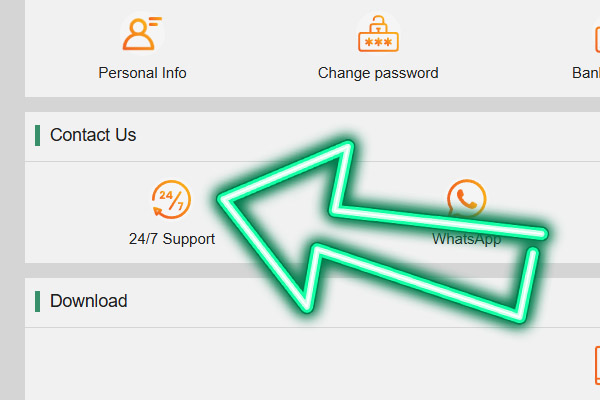Open the Personal Info text label
The width and height of the screenshot is (600, 400).
coord(142,73)
